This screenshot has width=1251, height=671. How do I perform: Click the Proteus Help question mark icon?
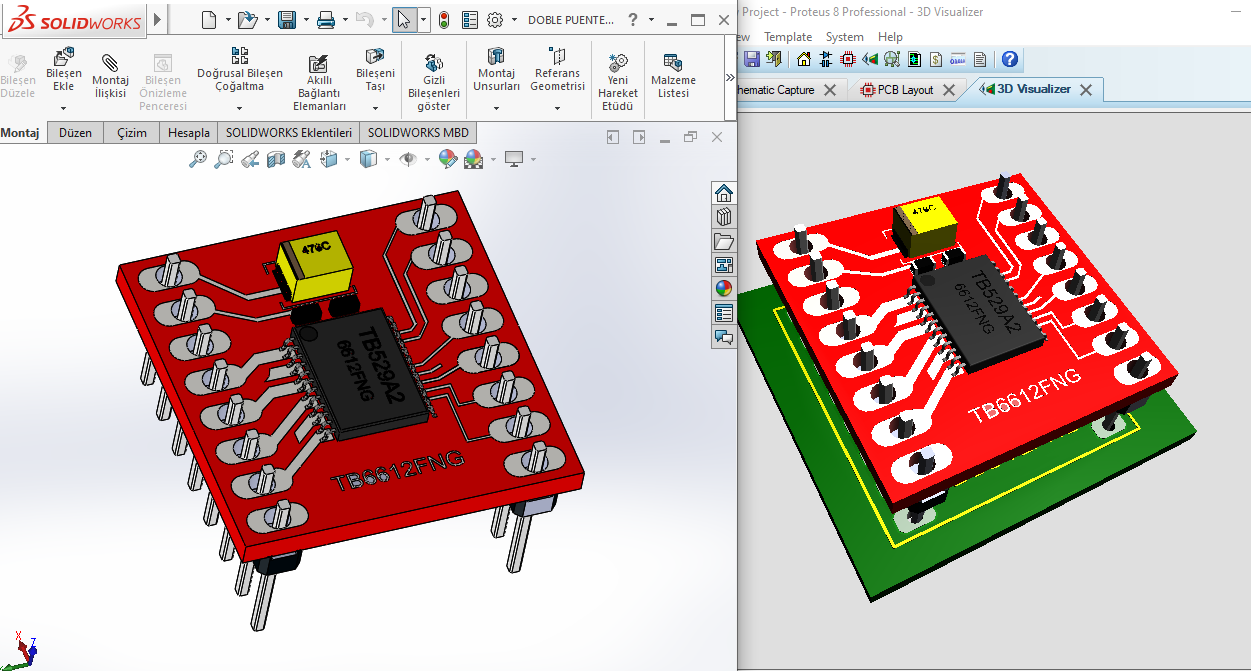click(x=1010, y=60)
